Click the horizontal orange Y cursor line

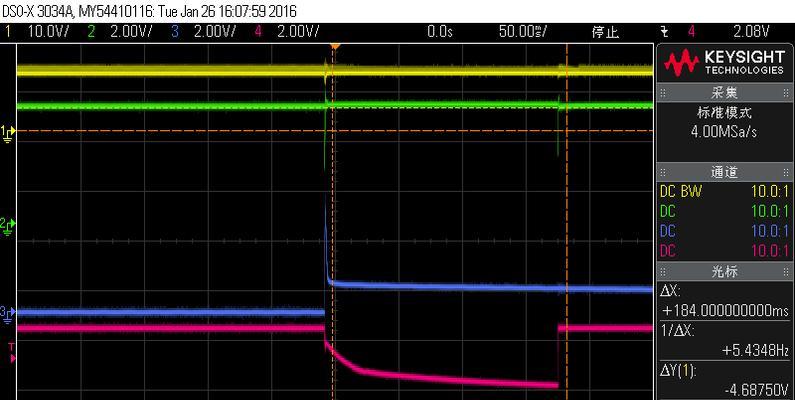click(x=335, y=131)
